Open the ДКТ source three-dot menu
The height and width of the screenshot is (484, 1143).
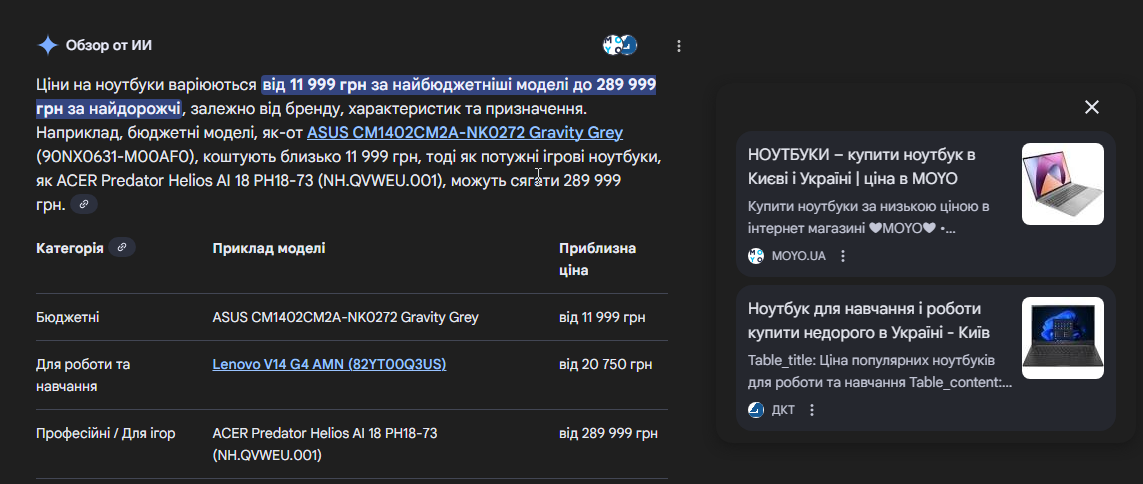[812, 410]
